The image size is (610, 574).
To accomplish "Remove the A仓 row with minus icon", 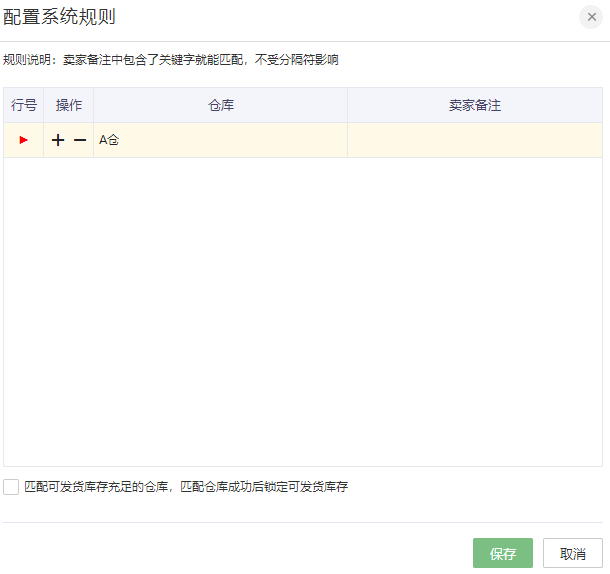I will 80,140.
